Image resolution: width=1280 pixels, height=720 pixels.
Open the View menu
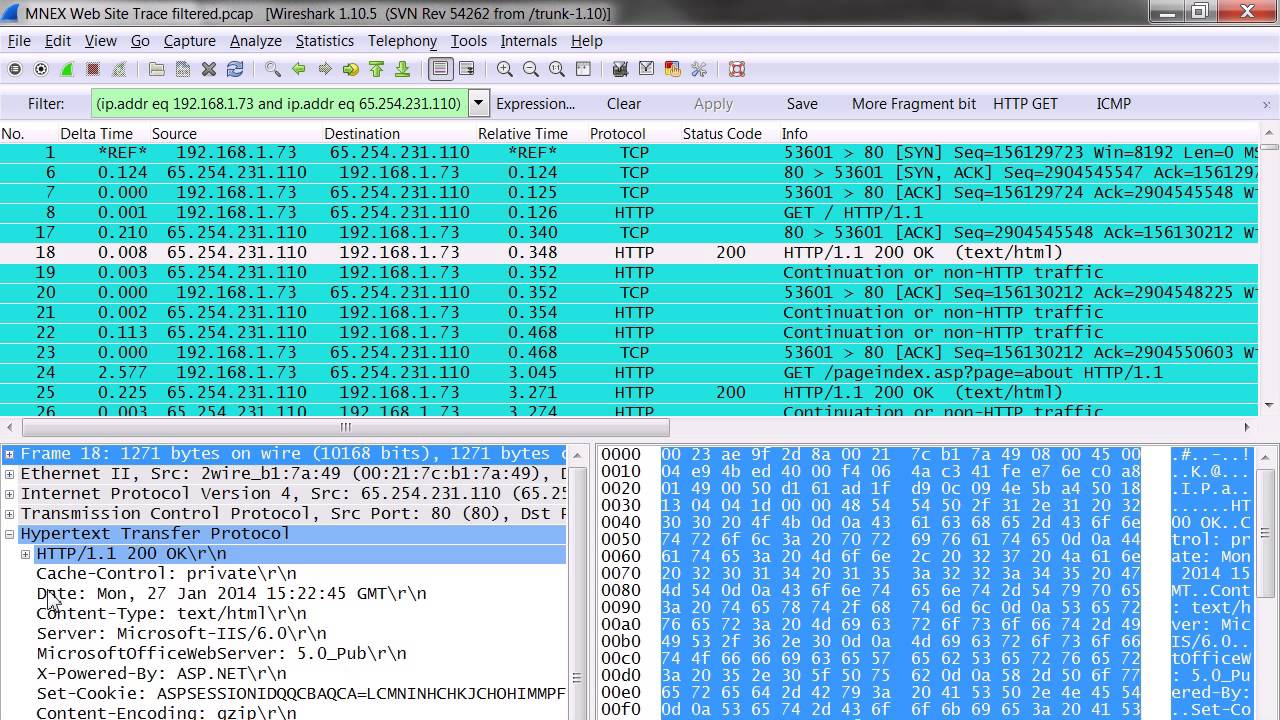click(x=101, y=41)
